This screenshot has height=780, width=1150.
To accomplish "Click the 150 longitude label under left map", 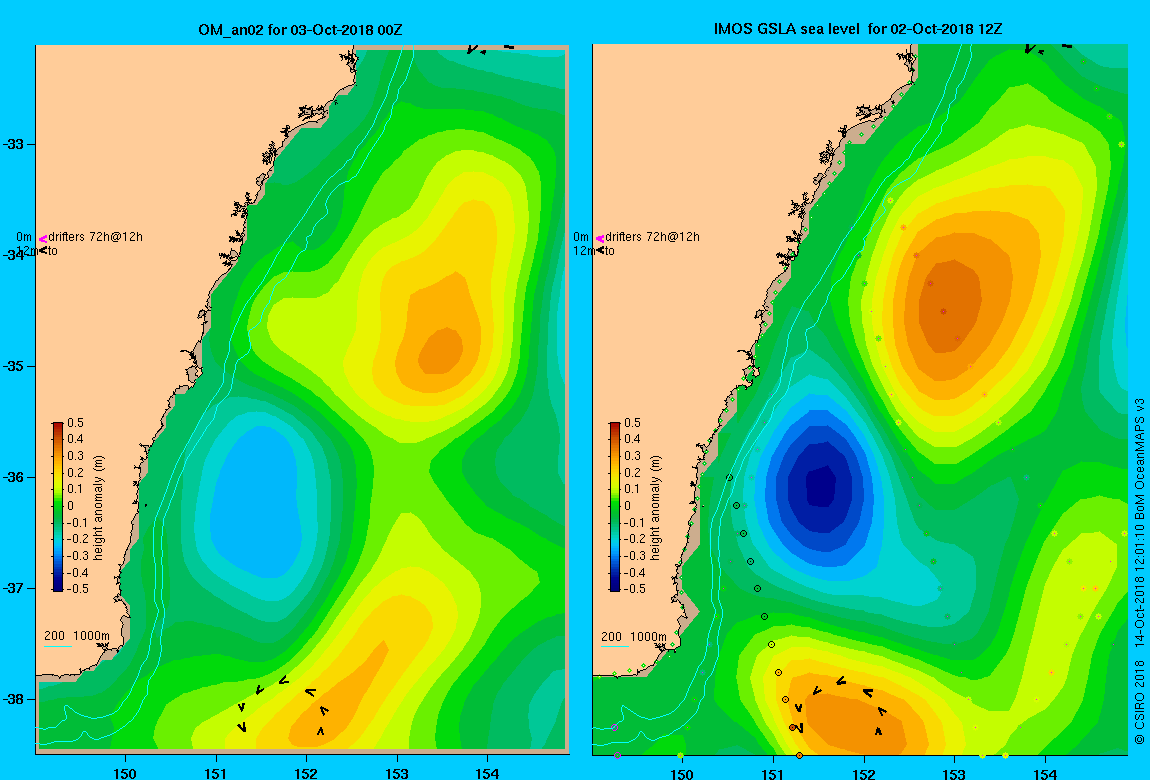I will point(125,773).
